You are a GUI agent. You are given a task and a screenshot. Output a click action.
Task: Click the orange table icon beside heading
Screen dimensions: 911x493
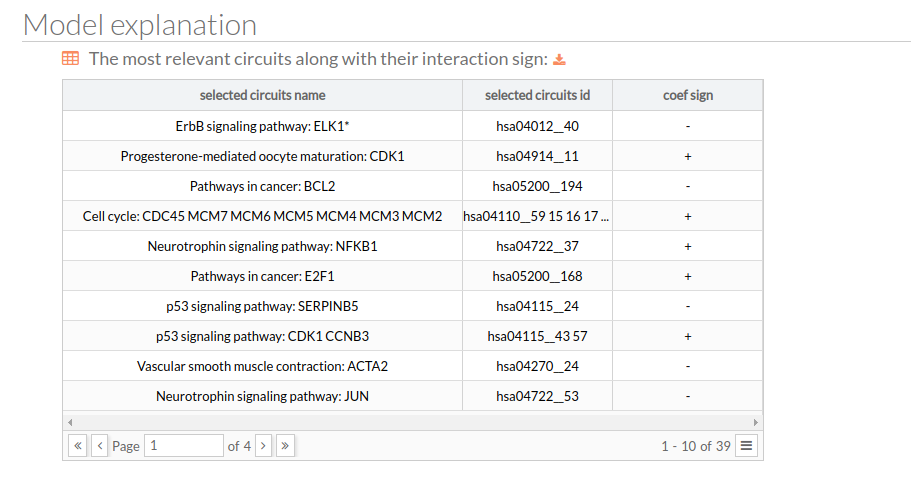click(70, 58)
